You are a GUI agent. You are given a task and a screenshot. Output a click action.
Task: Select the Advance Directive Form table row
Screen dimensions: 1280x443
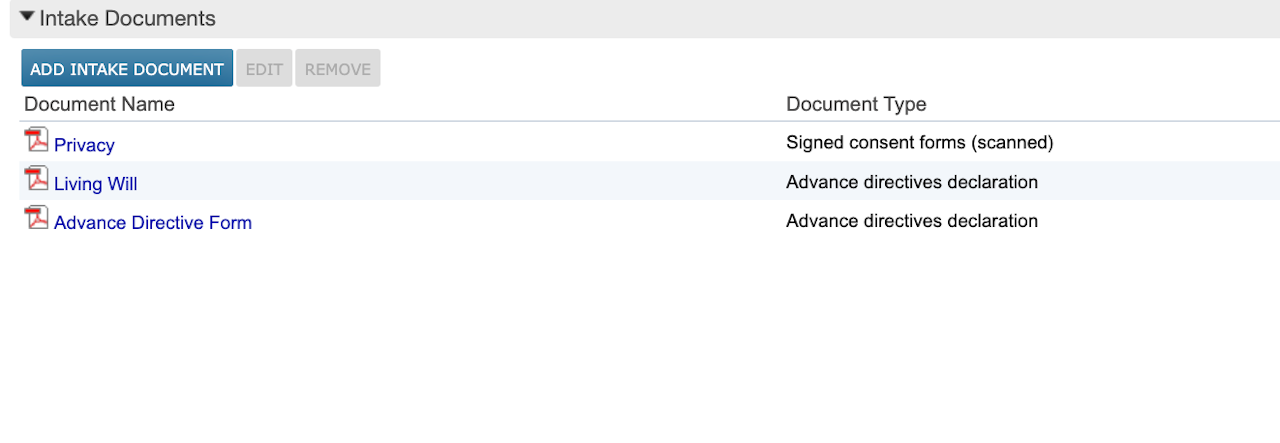tap(500, 221)
